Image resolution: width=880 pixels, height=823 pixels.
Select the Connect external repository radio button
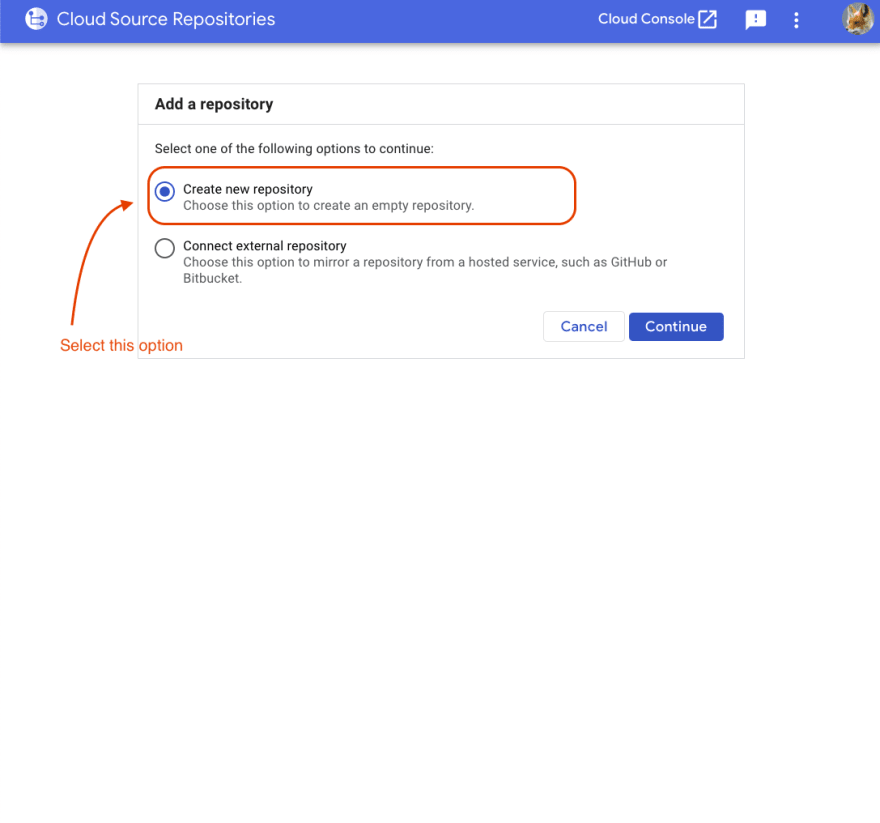pos(164,248)
